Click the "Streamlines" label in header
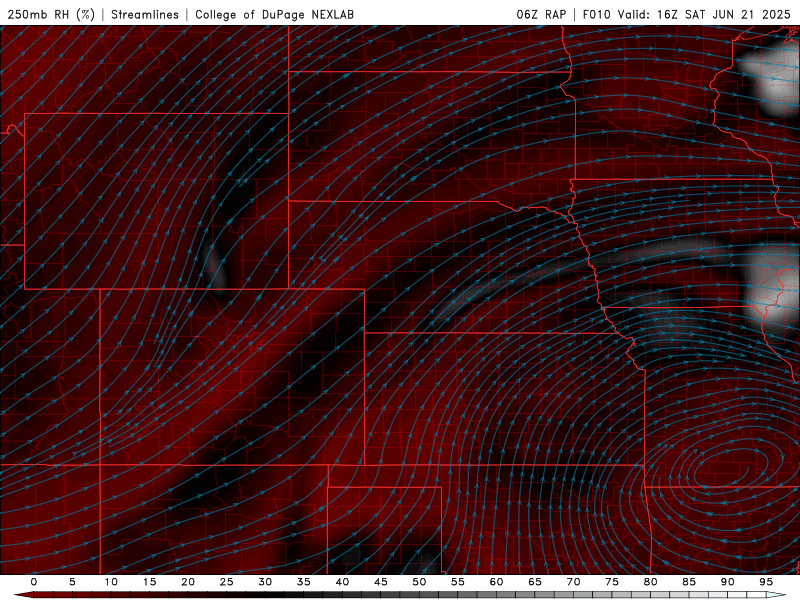Screen dimensions: 800x600 click(x=145, y=14)
